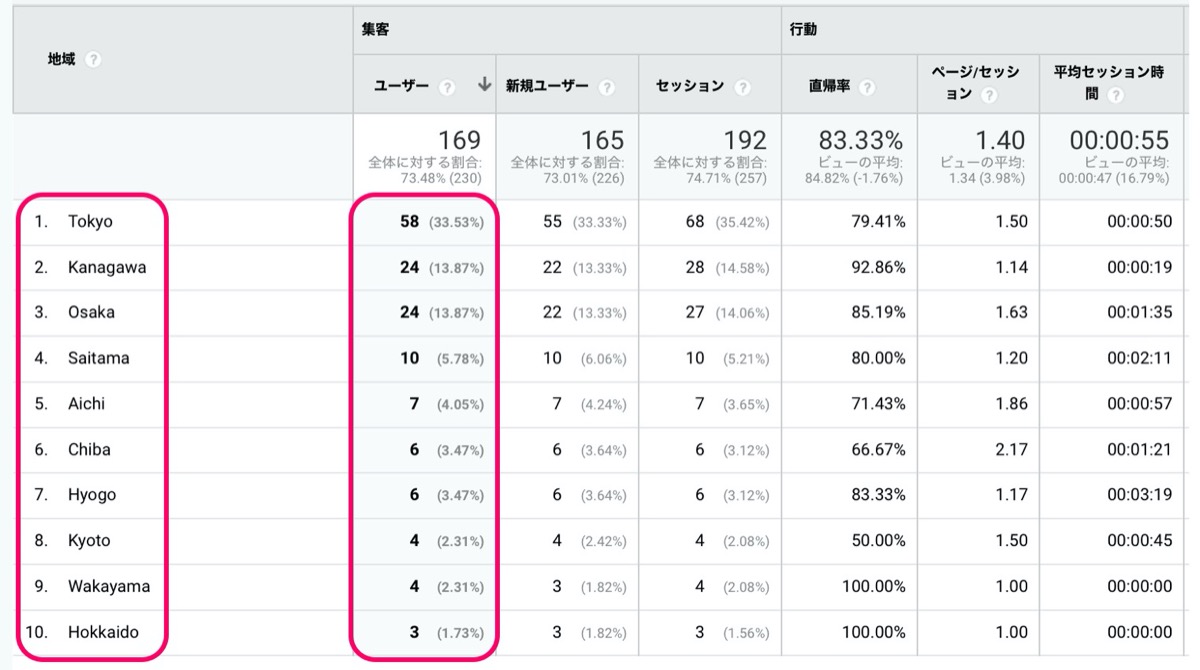Open help icon next to 新規ユーザー header
The image size is (1200, 670).
(606, 87)
